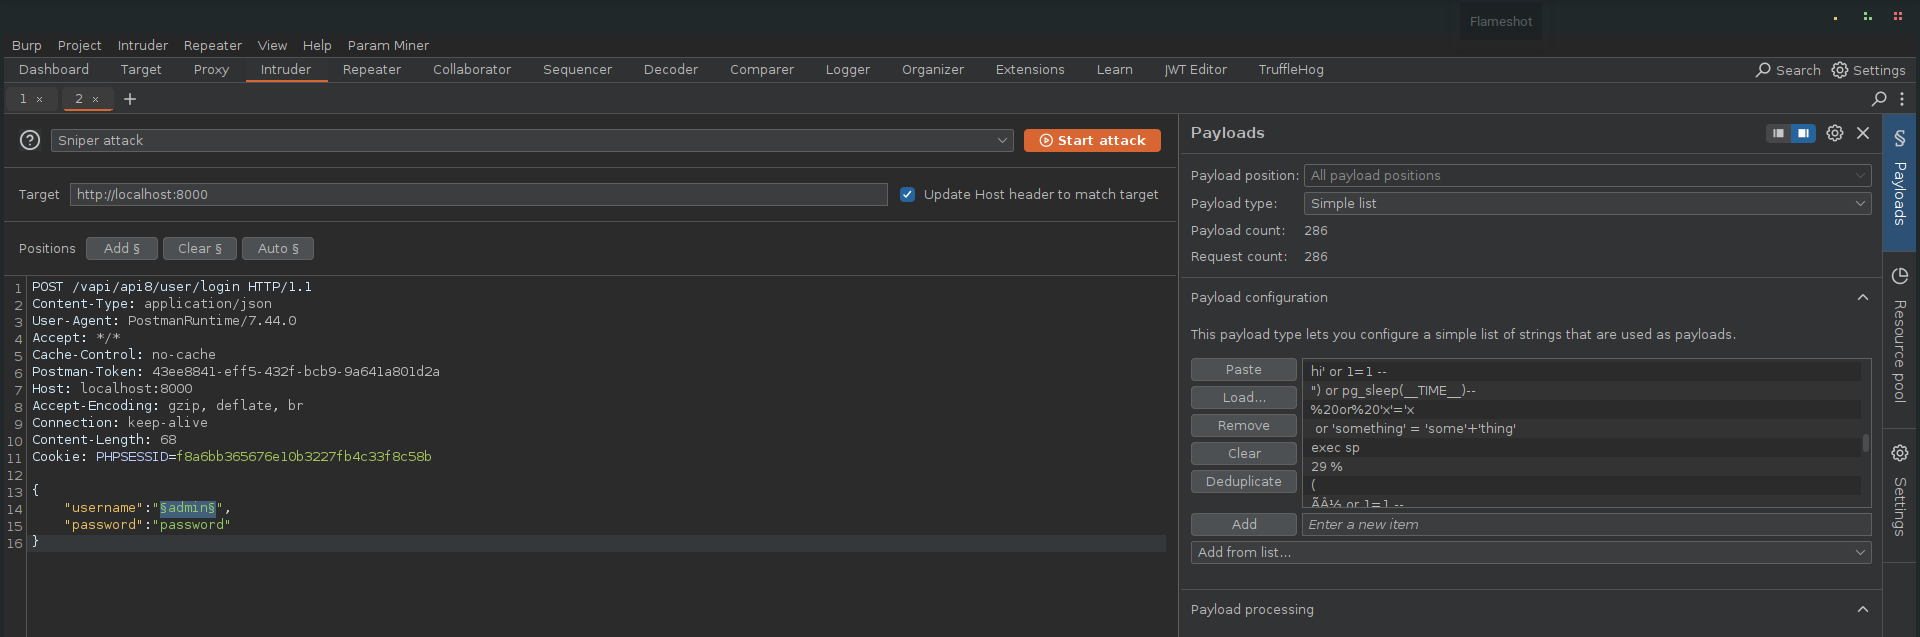This screenshot has width=1920, height=637.
Task: Open Payloads panel gear settings icon
Action: pyautogui.click(x=1835, y=133)
